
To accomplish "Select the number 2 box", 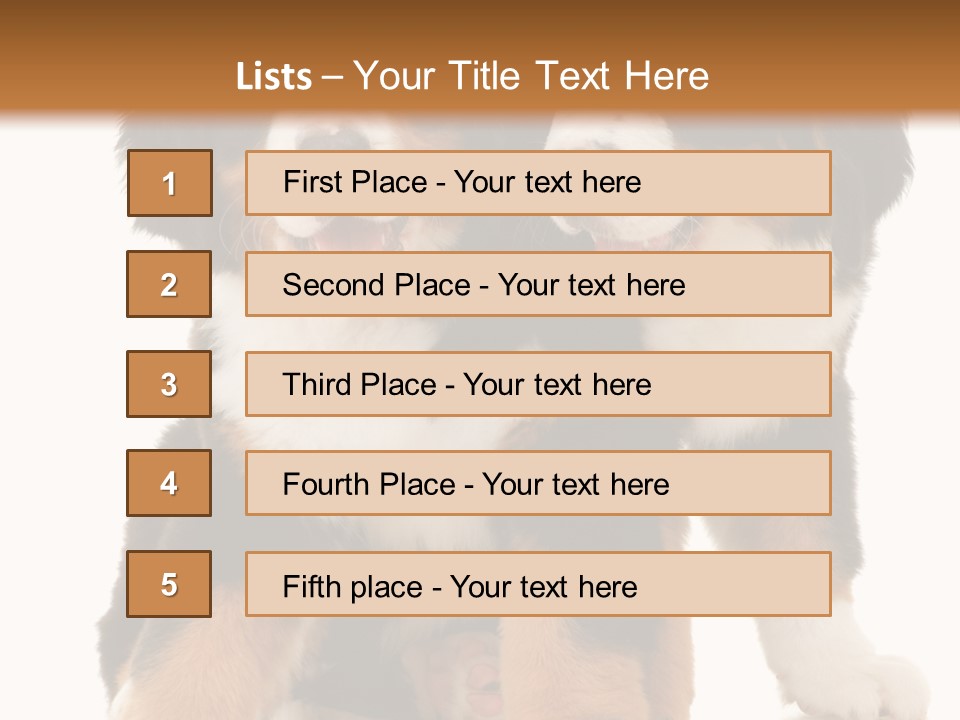I will (x=169, y=284).
